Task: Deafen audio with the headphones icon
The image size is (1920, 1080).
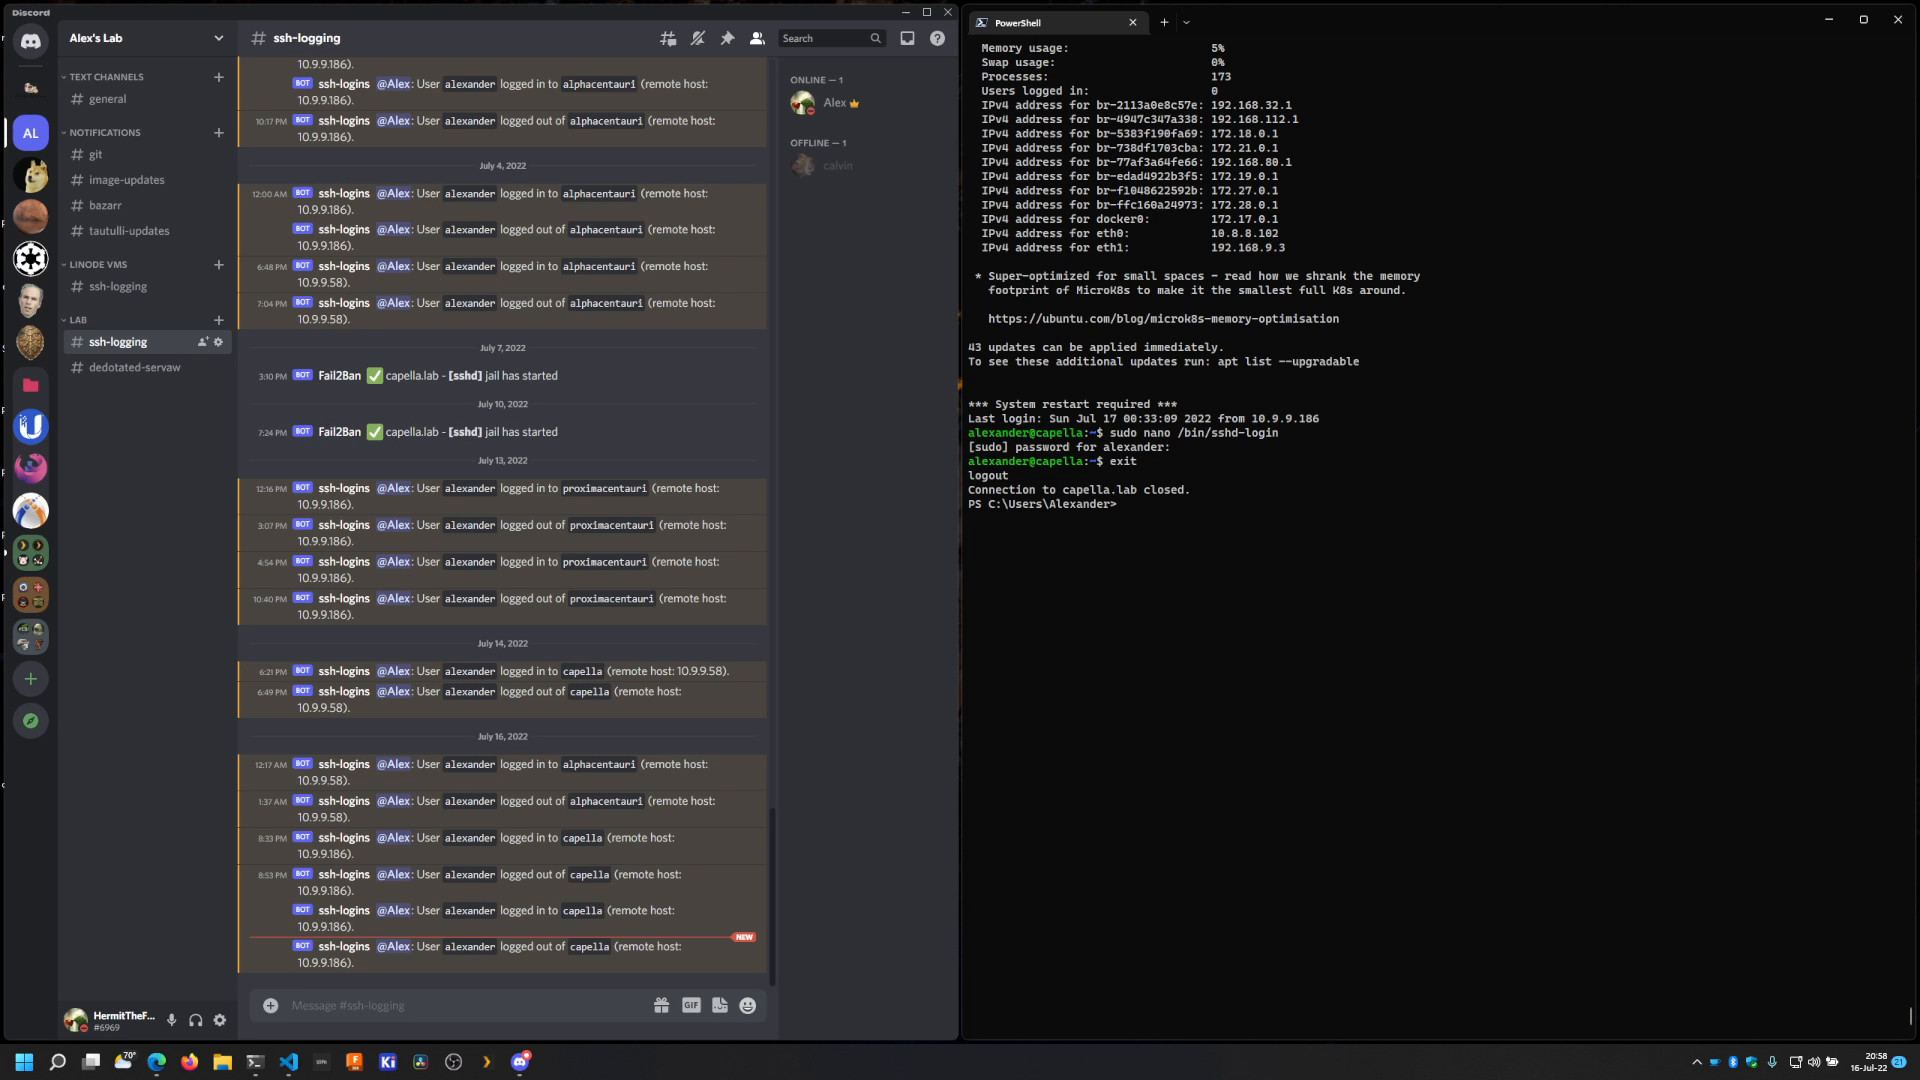Action: 196,1020
